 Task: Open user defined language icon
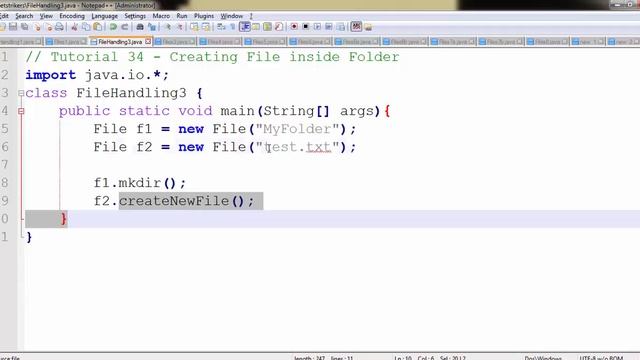(256, 27)
